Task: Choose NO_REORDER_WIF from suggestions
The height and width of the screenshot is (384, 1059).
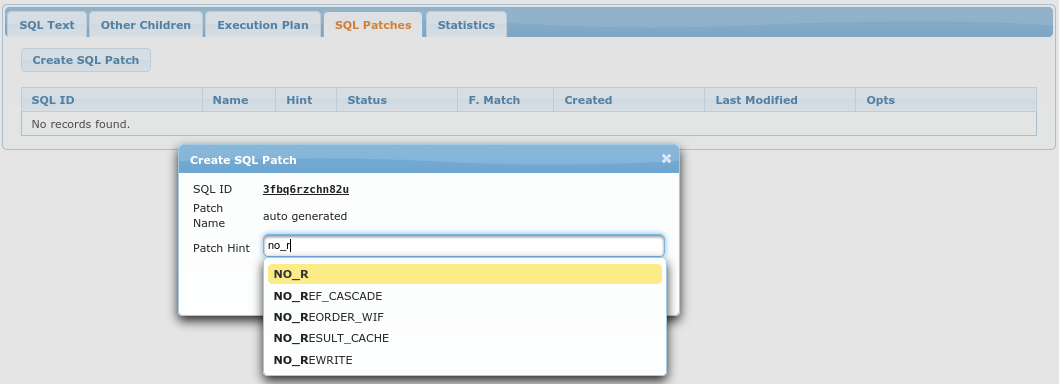Action: click(465, 317)
